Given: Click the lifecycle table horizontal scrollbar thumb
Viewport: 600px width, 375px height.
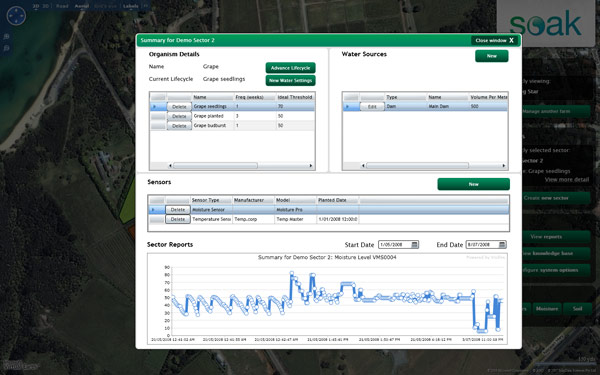Looking at the screenshot, I should tap(215, 166).
